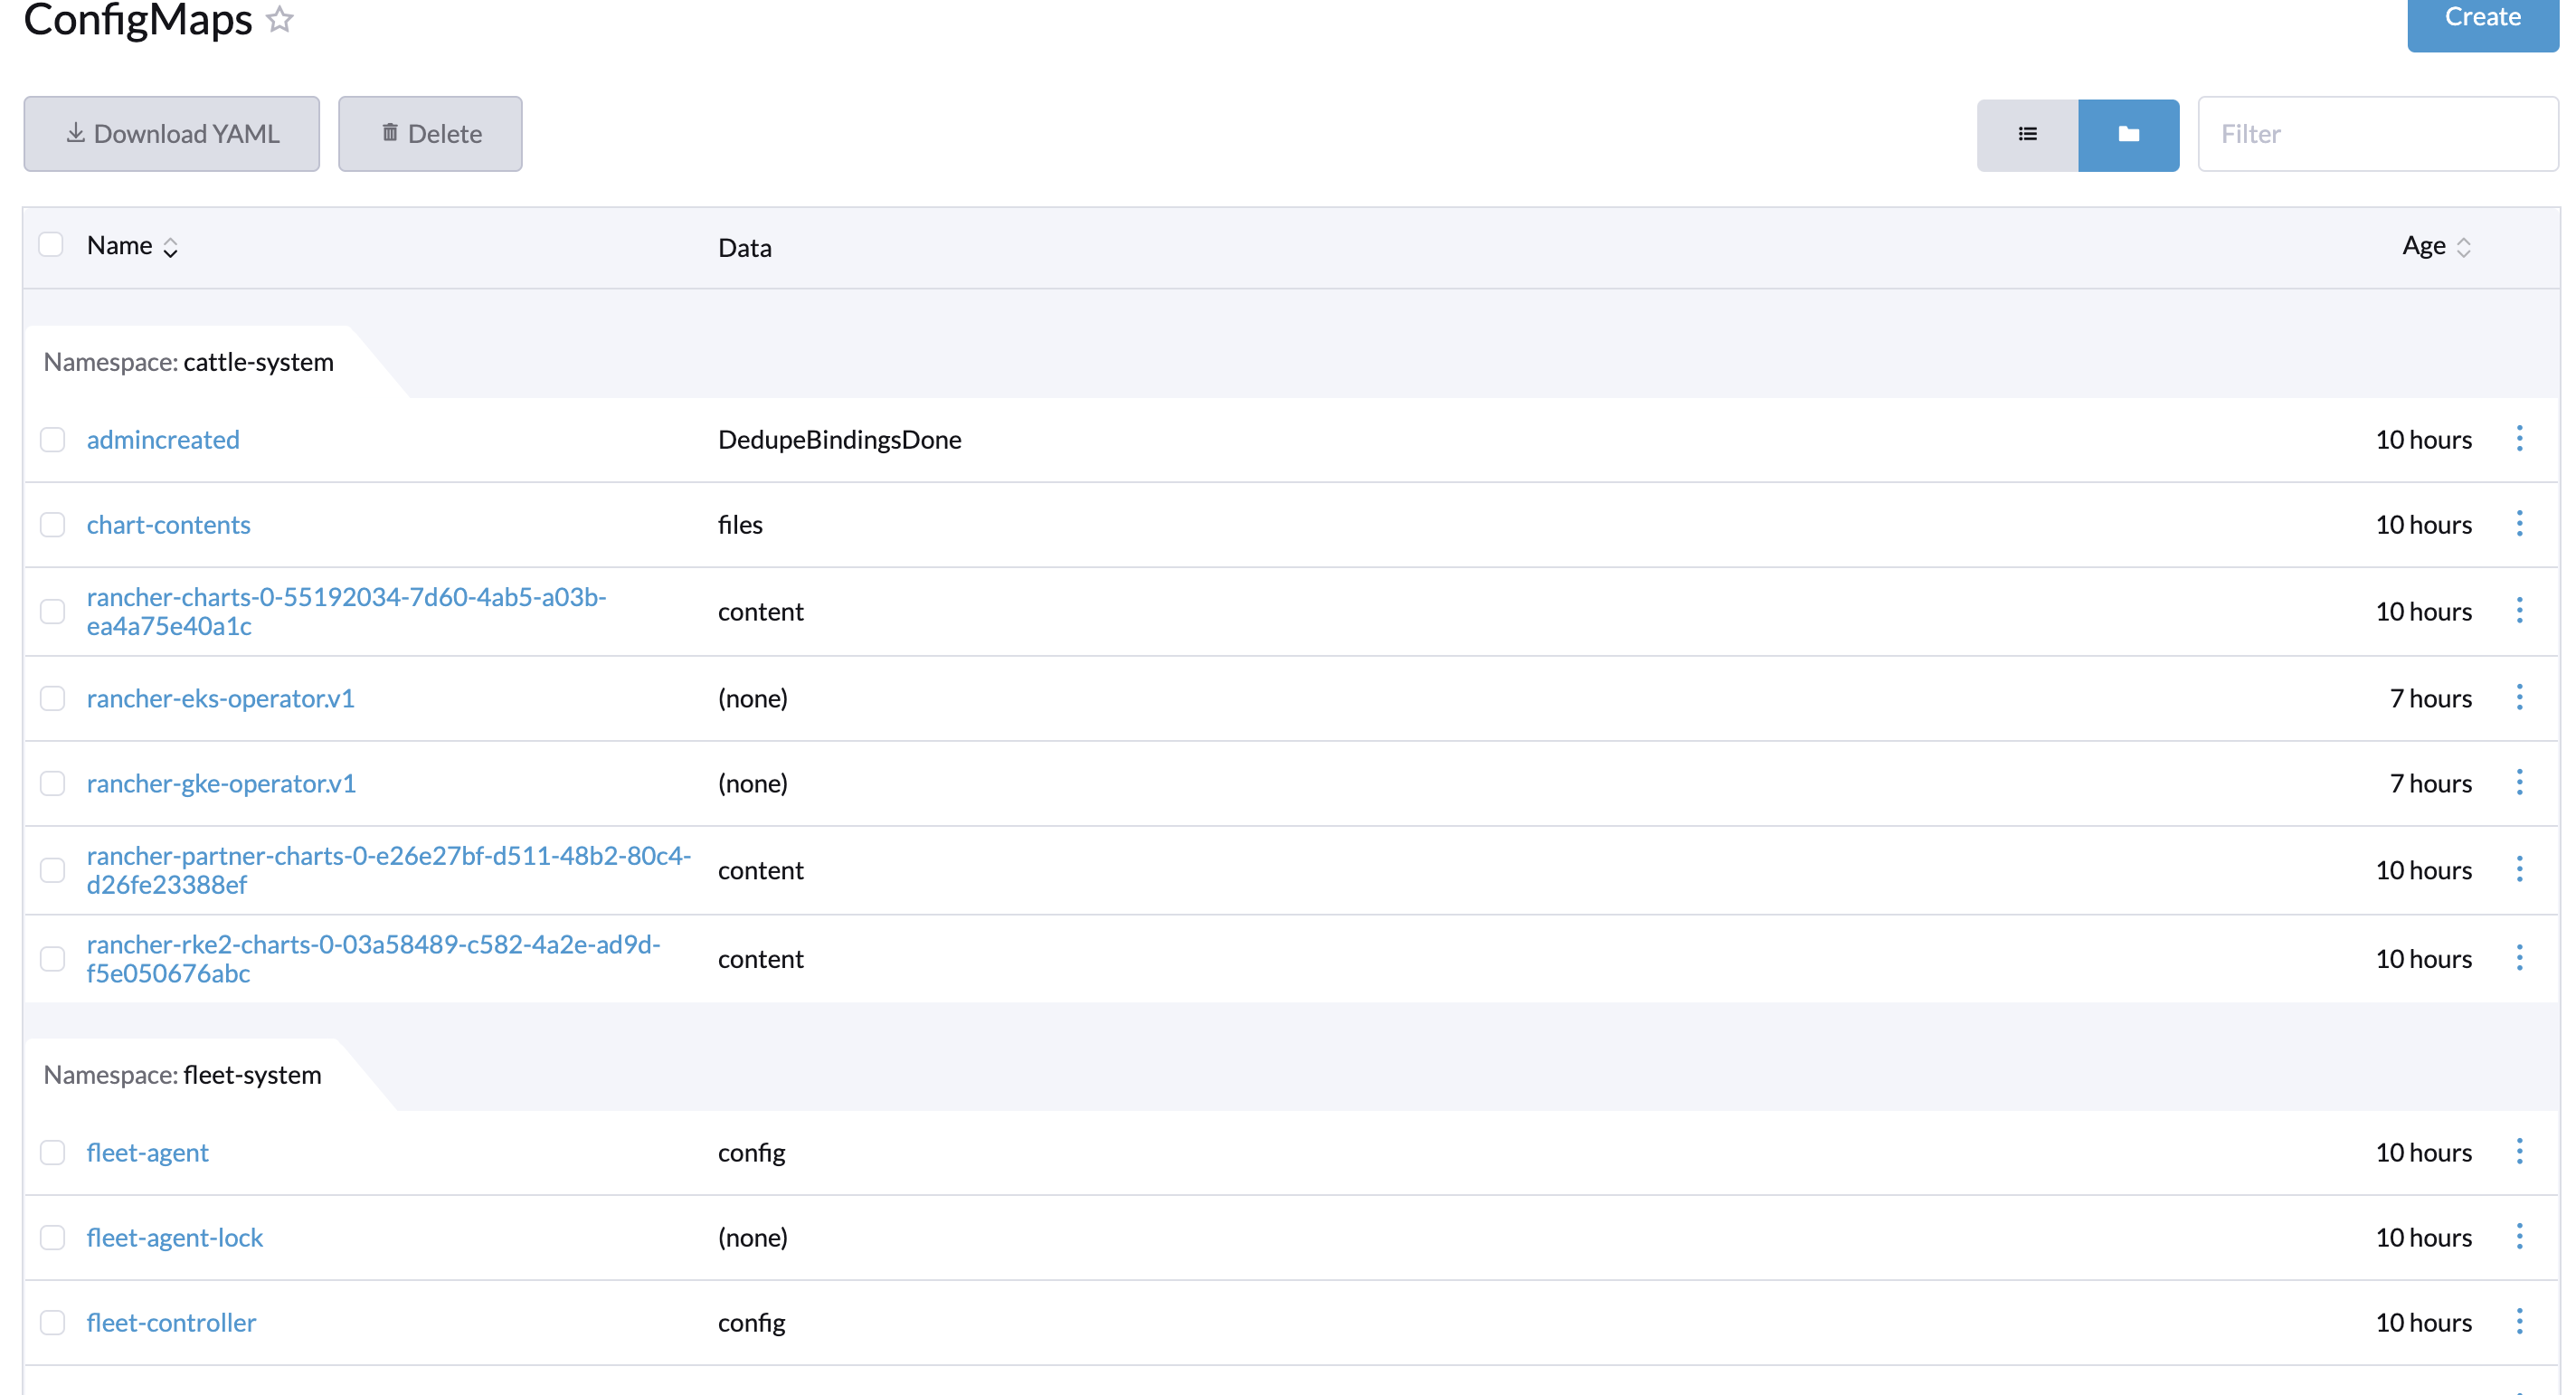The image size is (2576, 1395).
Task: Switch to flat list view
Action: click(2027, 134)
